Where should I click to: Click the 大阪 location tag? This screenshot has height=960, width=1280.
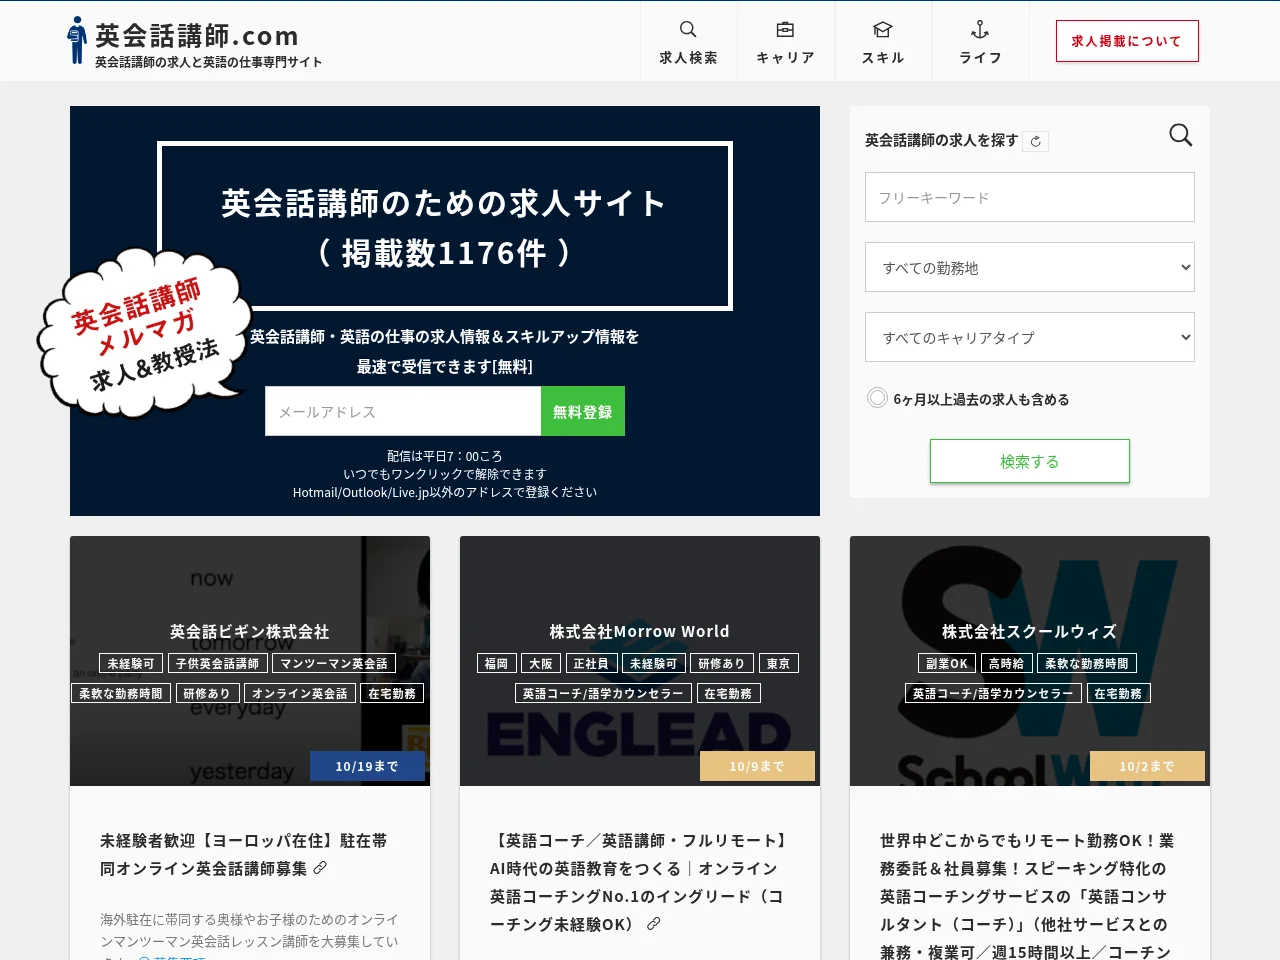(541, 663)
